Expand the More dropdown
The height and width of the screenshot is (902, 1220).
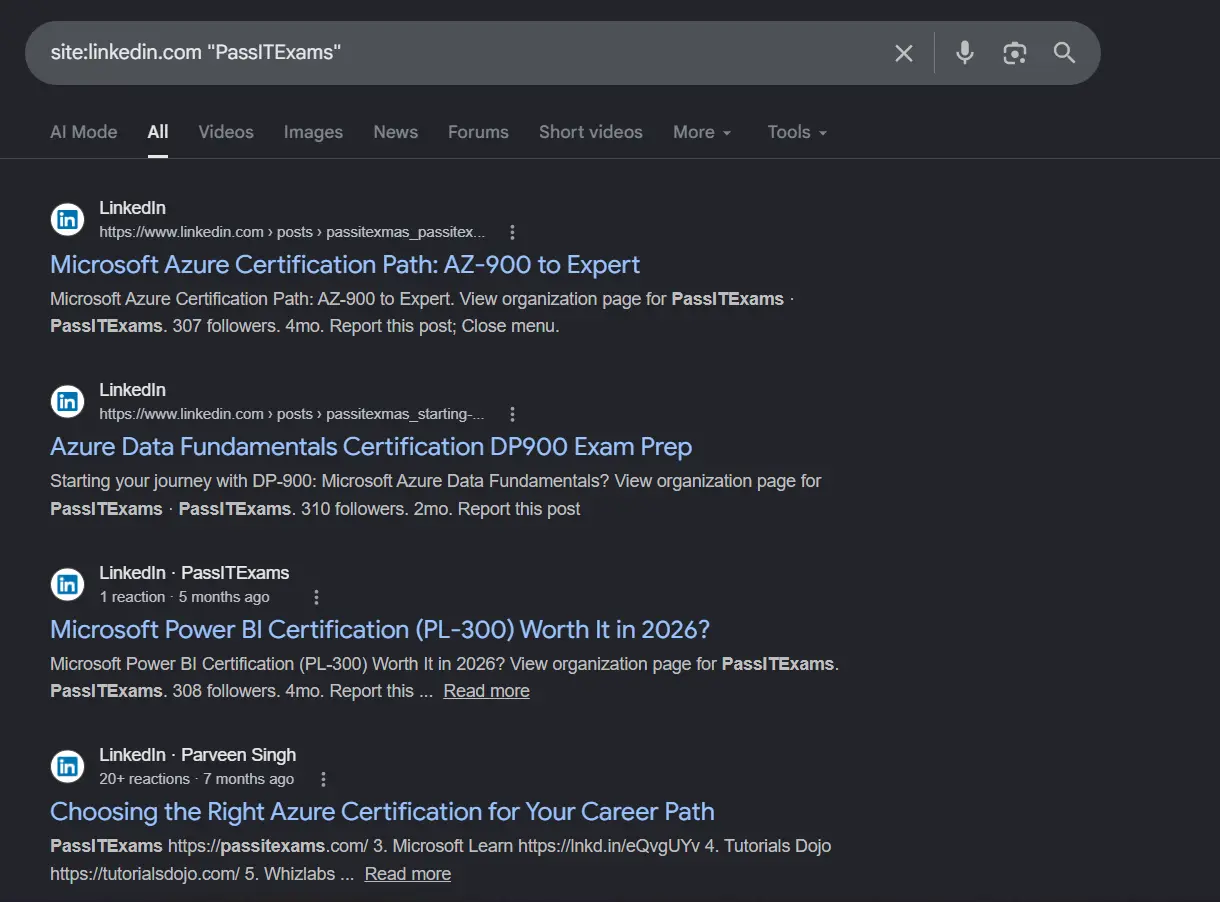[702, 132]
